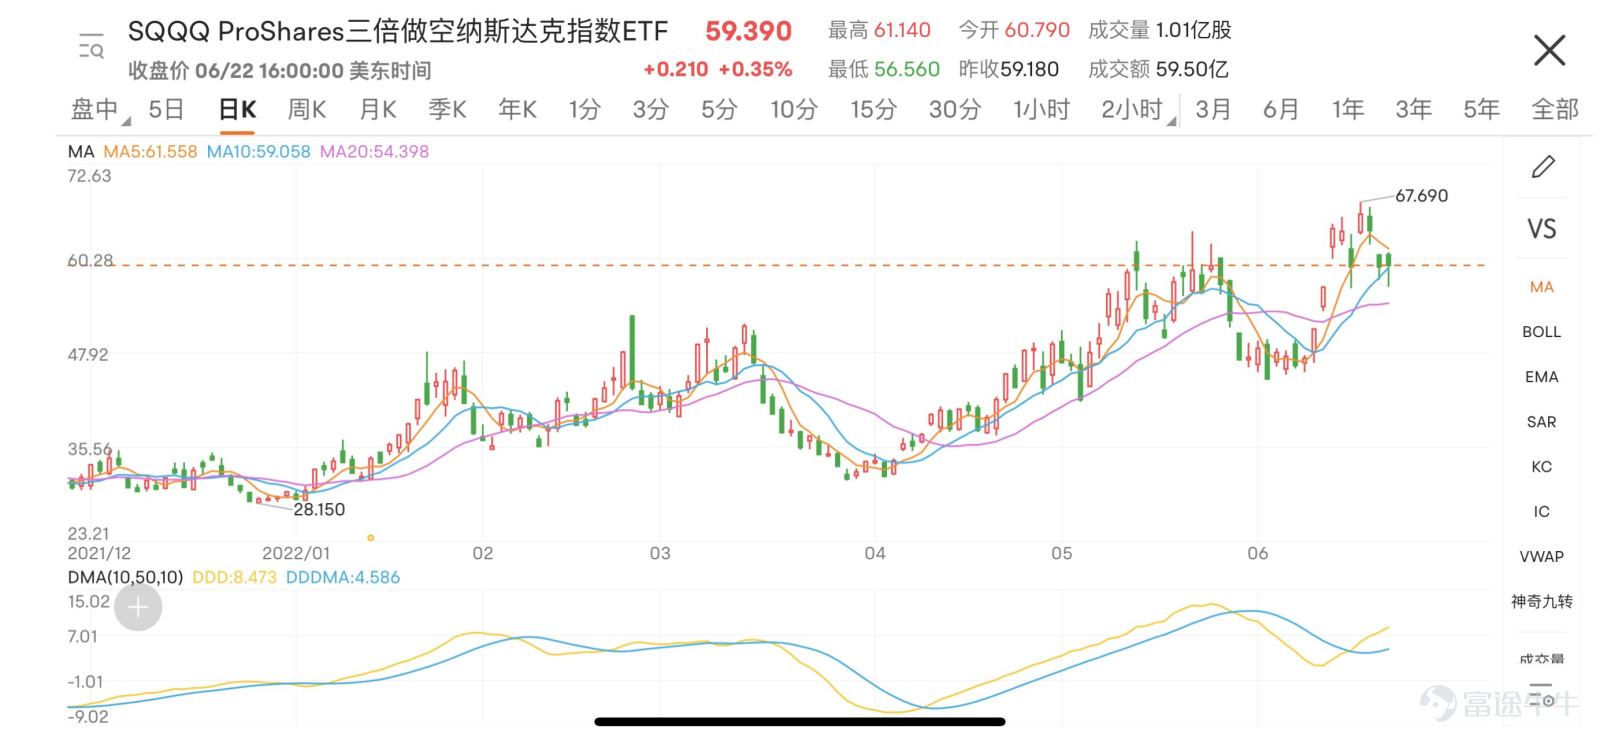1600x740 pixels.
Task: Open the VS compare feature
Action: point(1542,229)
